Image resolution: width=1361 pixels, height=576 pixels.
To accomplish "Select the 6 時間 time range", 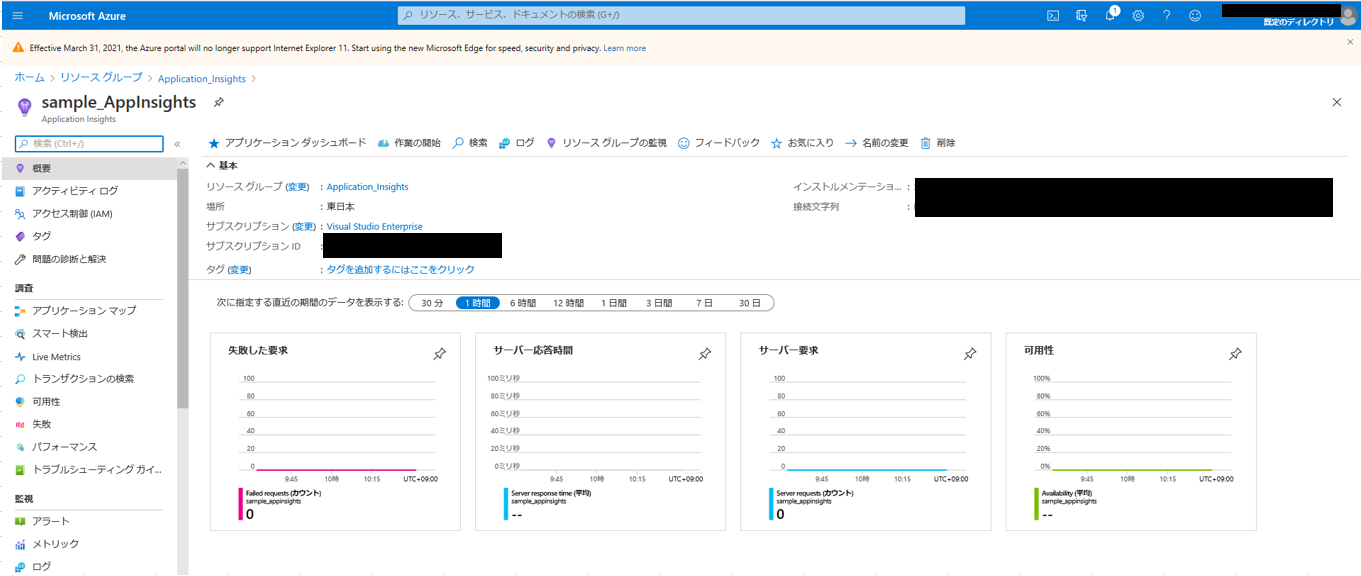I will [523, 303].
